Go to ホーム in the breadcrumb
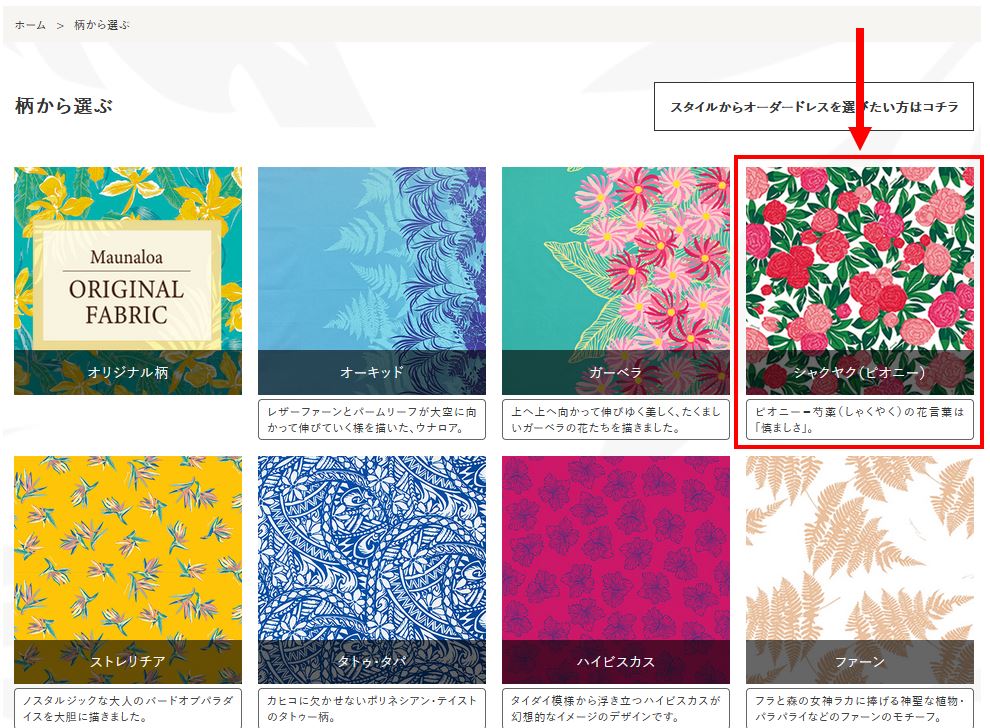The height and width of the screenshot is (728, 990). (30, 25)
